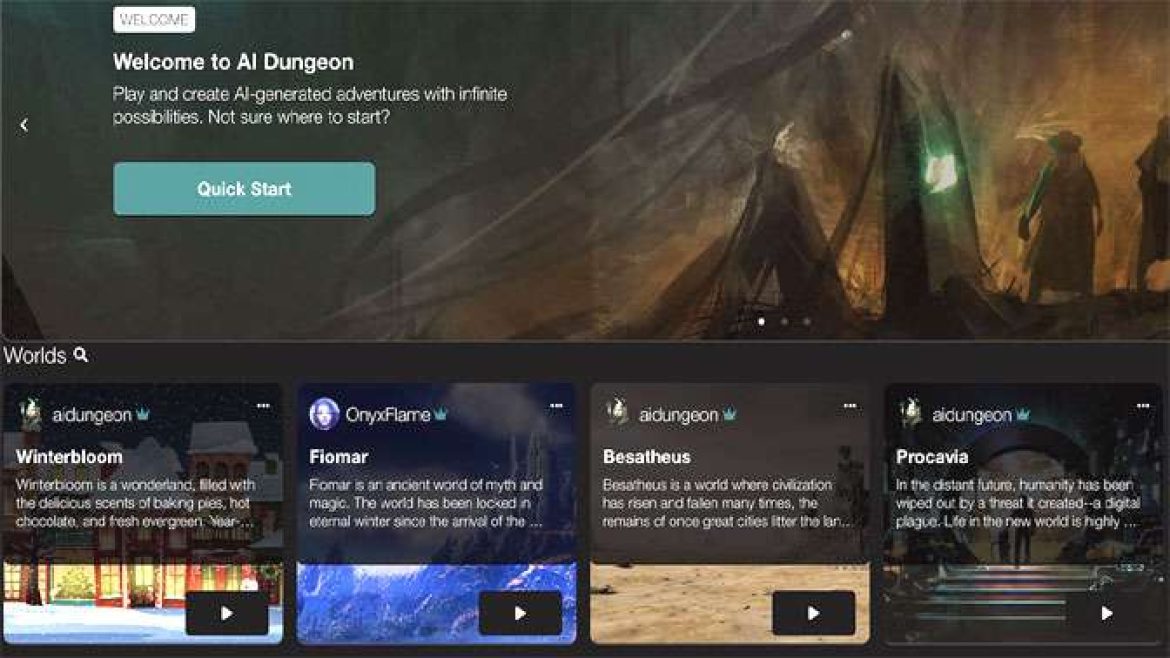Select second carousel dot indicator
1170x658 pixels.
pyautogui.click(x=784, y=322)
